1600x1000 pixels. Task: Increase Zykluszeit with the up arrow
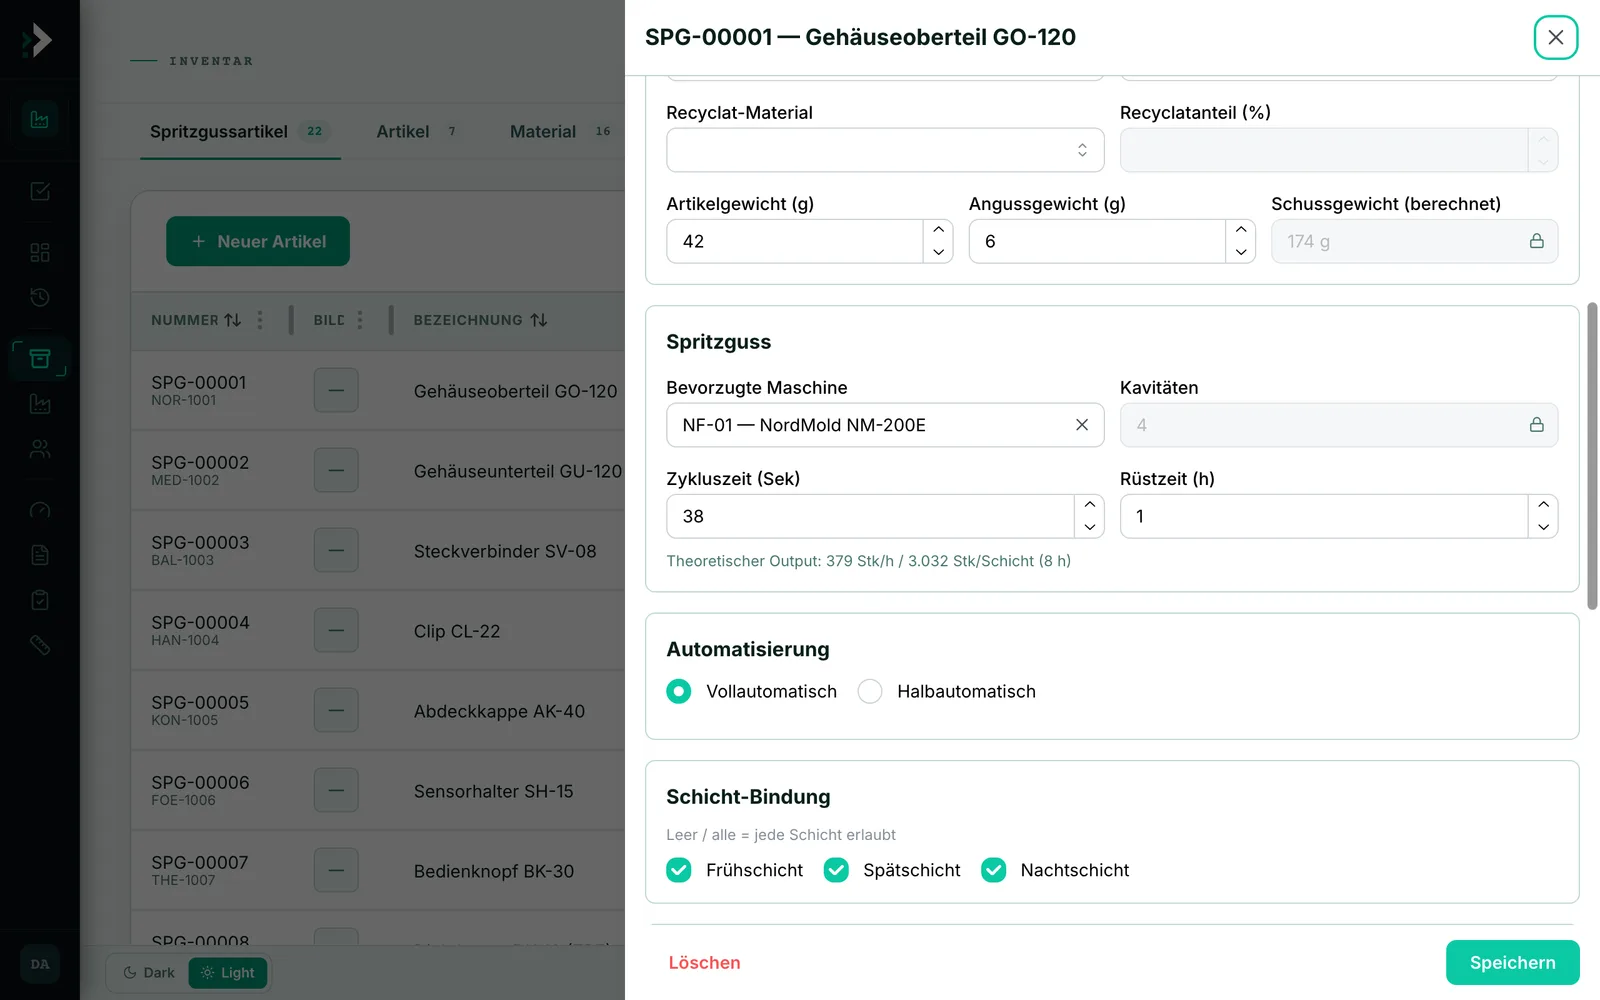click(1090, 505)
